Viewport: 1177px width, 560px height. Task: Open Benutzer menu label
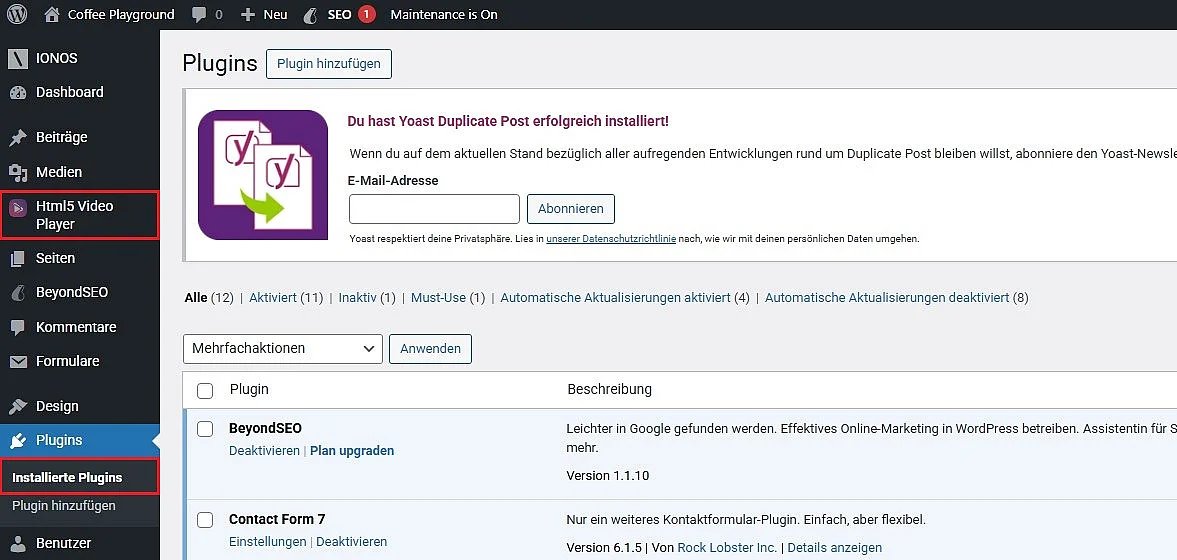(x=64, y=543)
